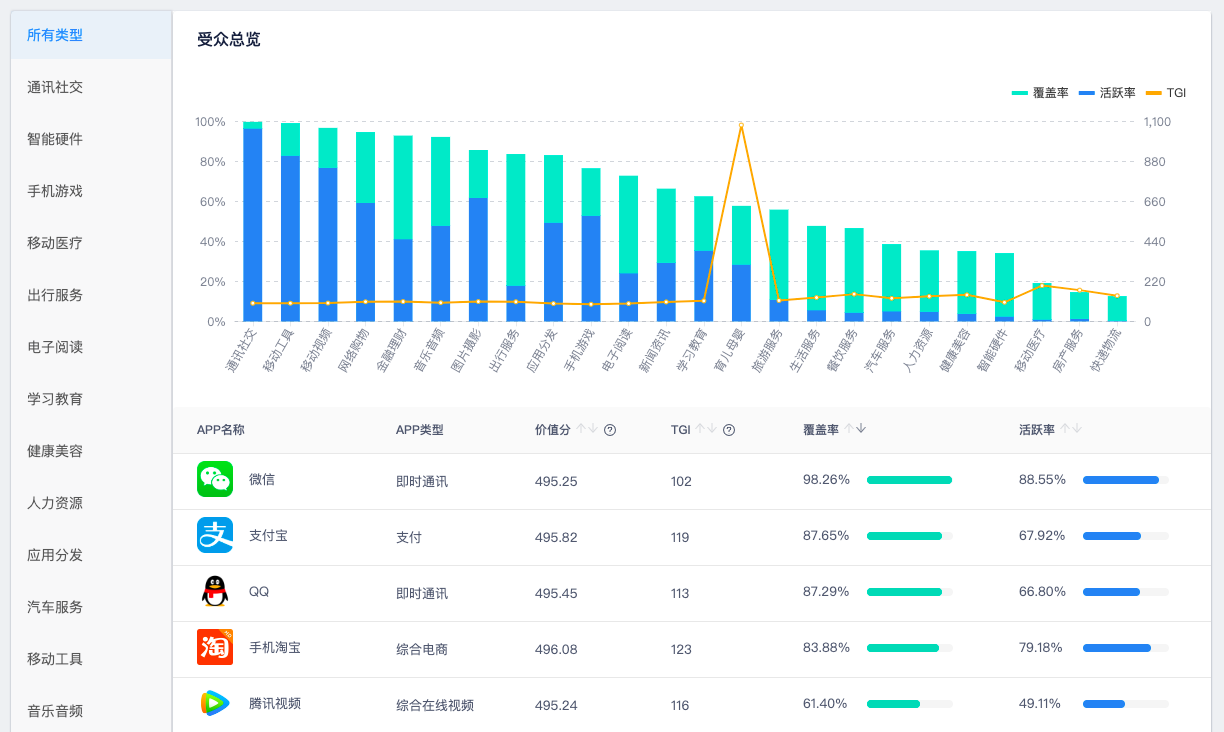Click the TGI peak point above 育儿母婴
The image size is (1224, 732).
coord(741,126)
